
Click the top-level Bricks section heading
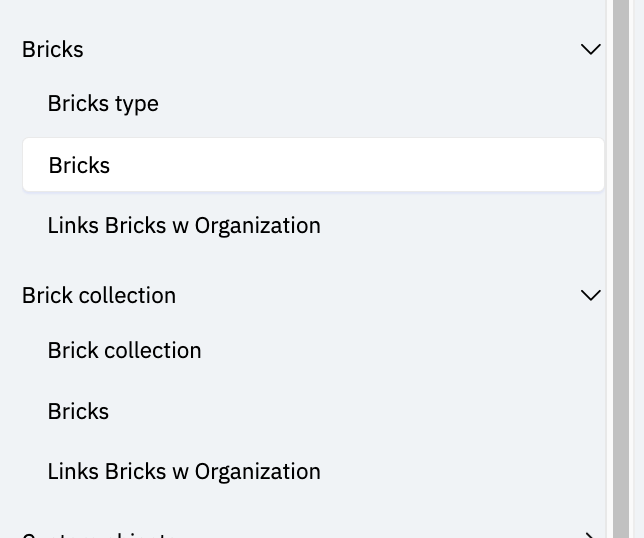53,49
